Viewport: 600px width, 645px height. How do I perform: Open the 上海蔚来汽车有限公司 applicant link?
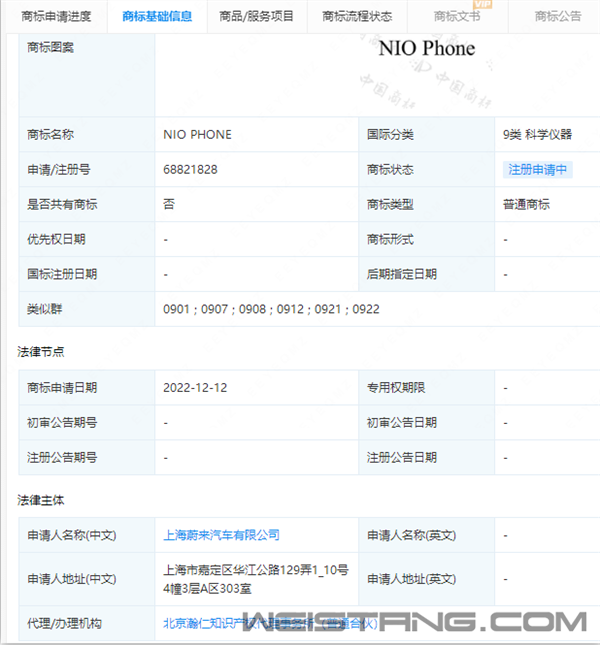pyautogui.click(x=221, y=535)
